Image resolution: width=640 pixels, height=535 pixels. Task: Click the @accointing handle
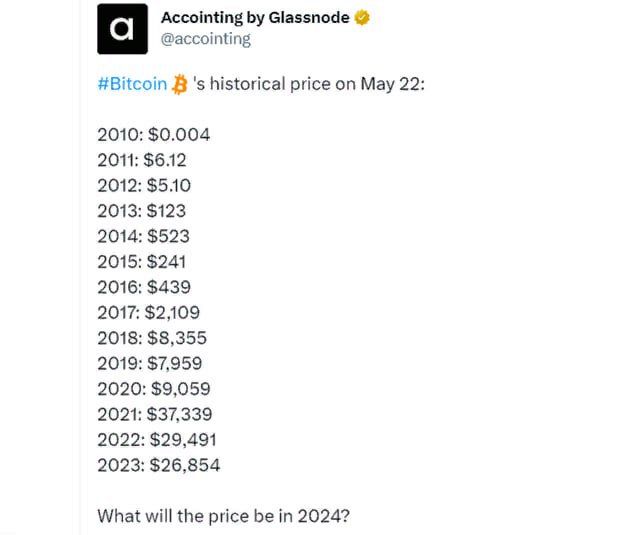click(205, 39)
